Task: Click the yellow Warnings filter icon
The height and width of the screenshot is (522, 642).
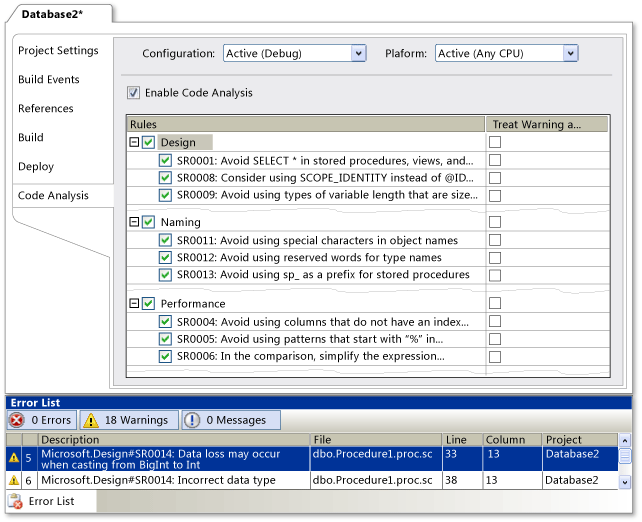Action: pos(90,420)
